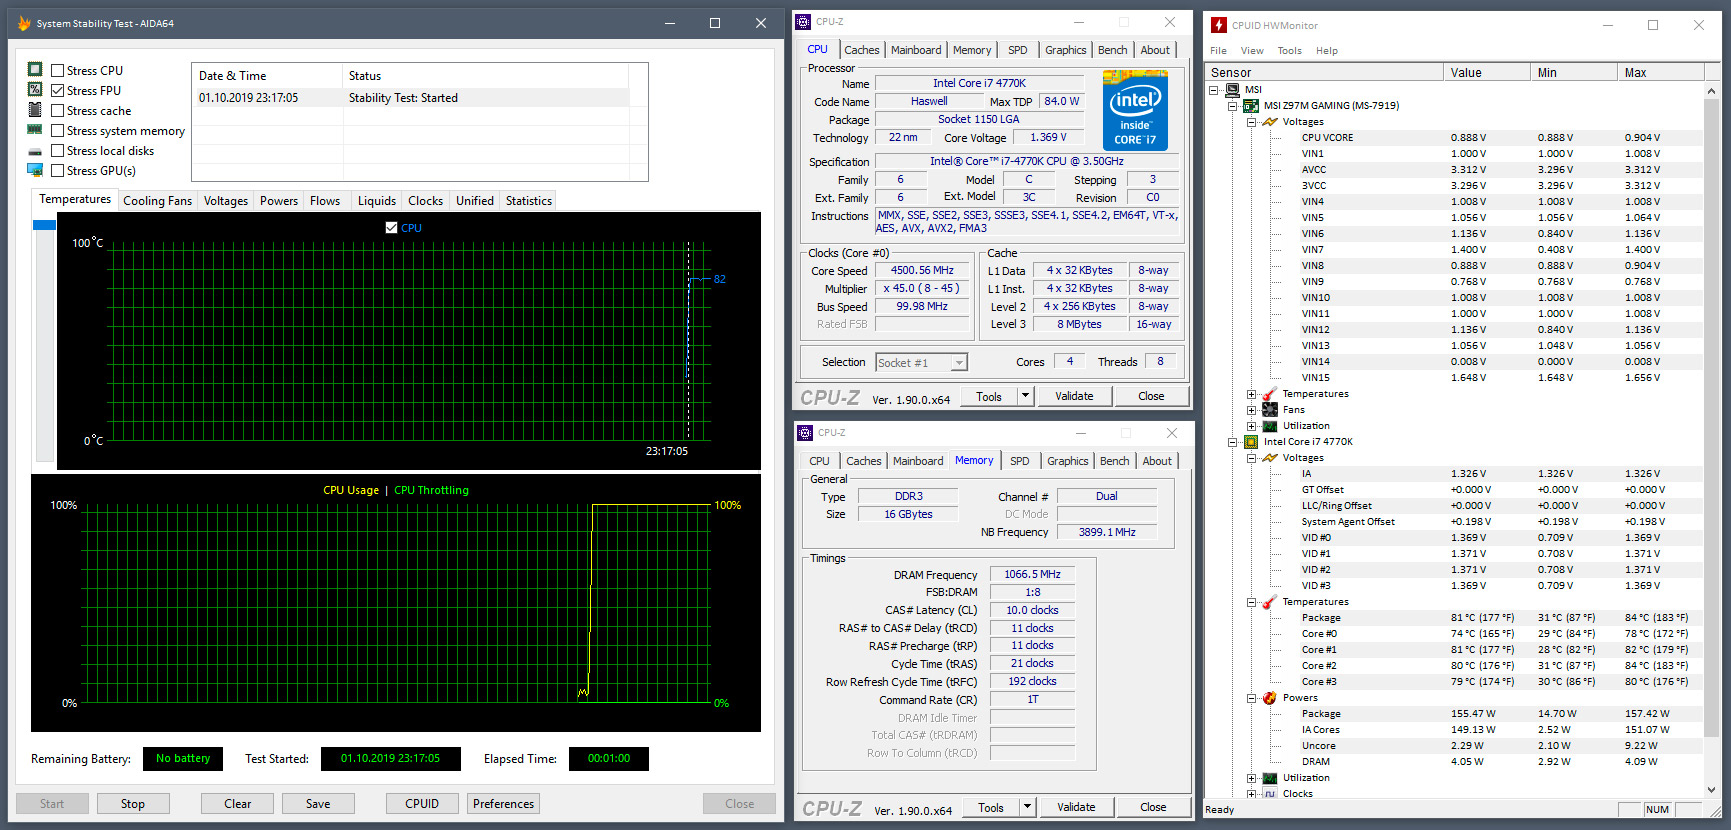This screenshot has width=1731, height=830.
Task: Click the Fans icon in HWMonitor tree
Action: pyautogui.click(x=1270, y=410)
